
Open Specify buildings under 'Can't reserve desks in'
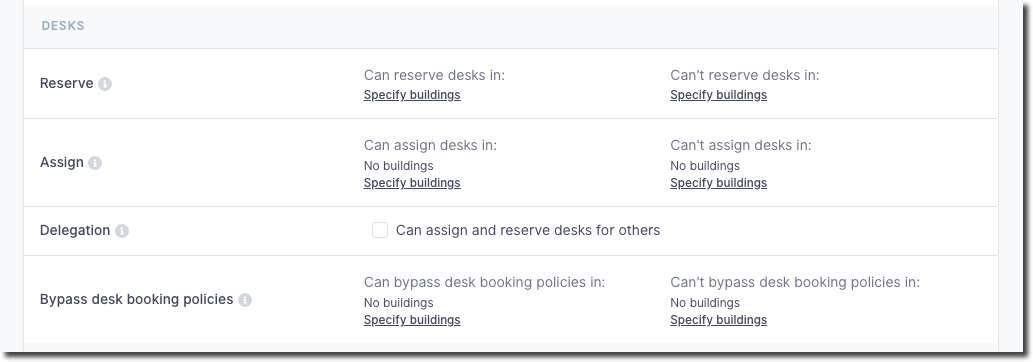(718, 95)
